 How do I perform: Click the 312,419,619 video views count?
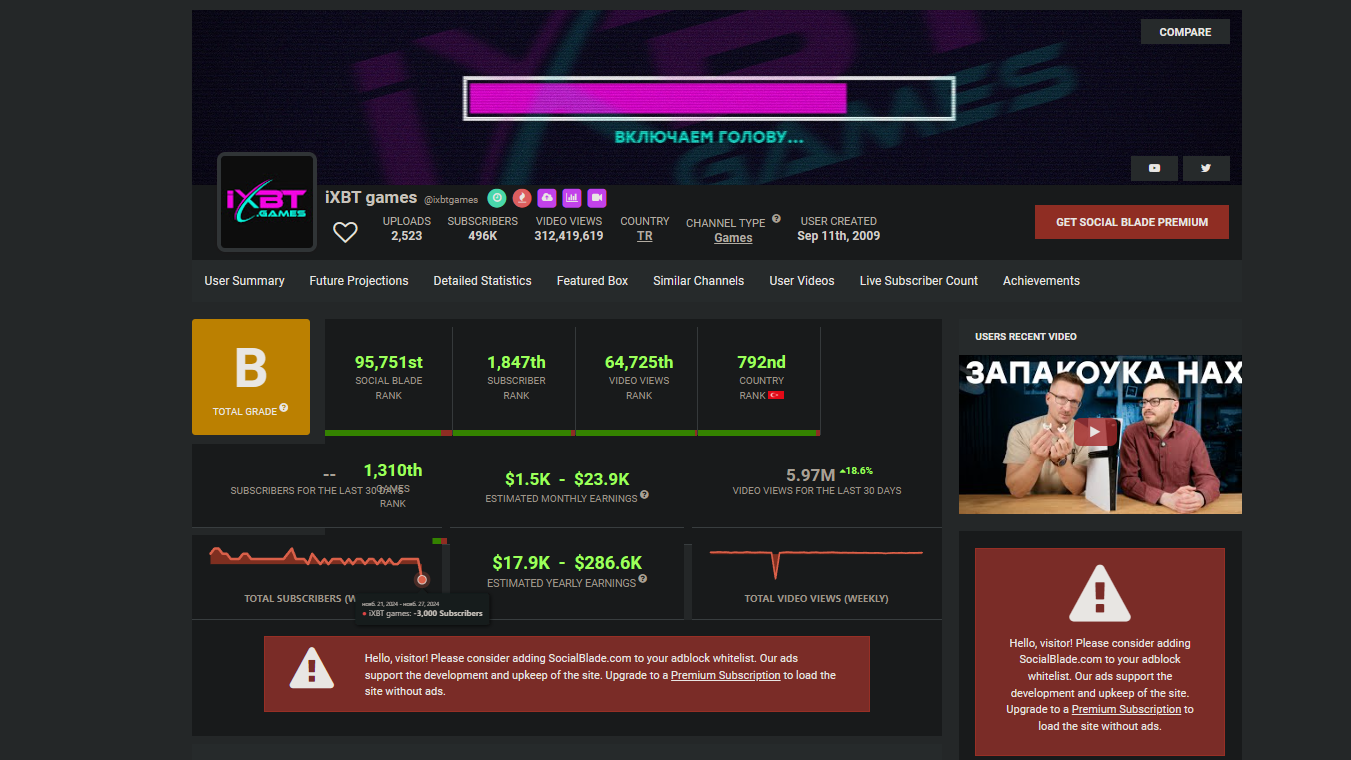[569, 236]
